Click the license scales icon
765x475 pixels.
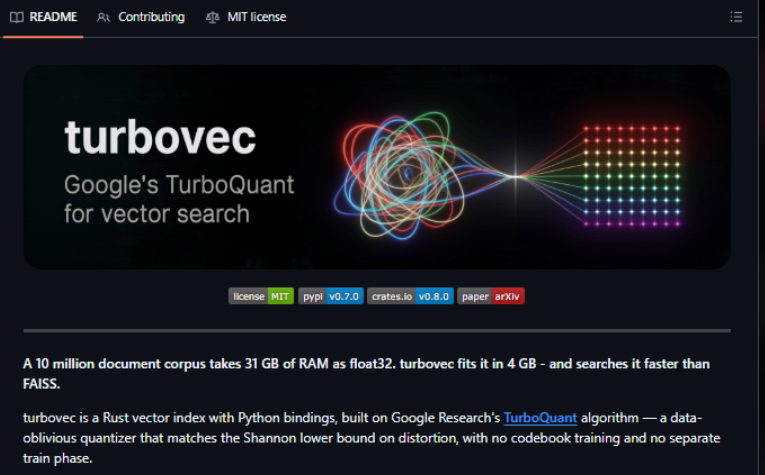213,18
